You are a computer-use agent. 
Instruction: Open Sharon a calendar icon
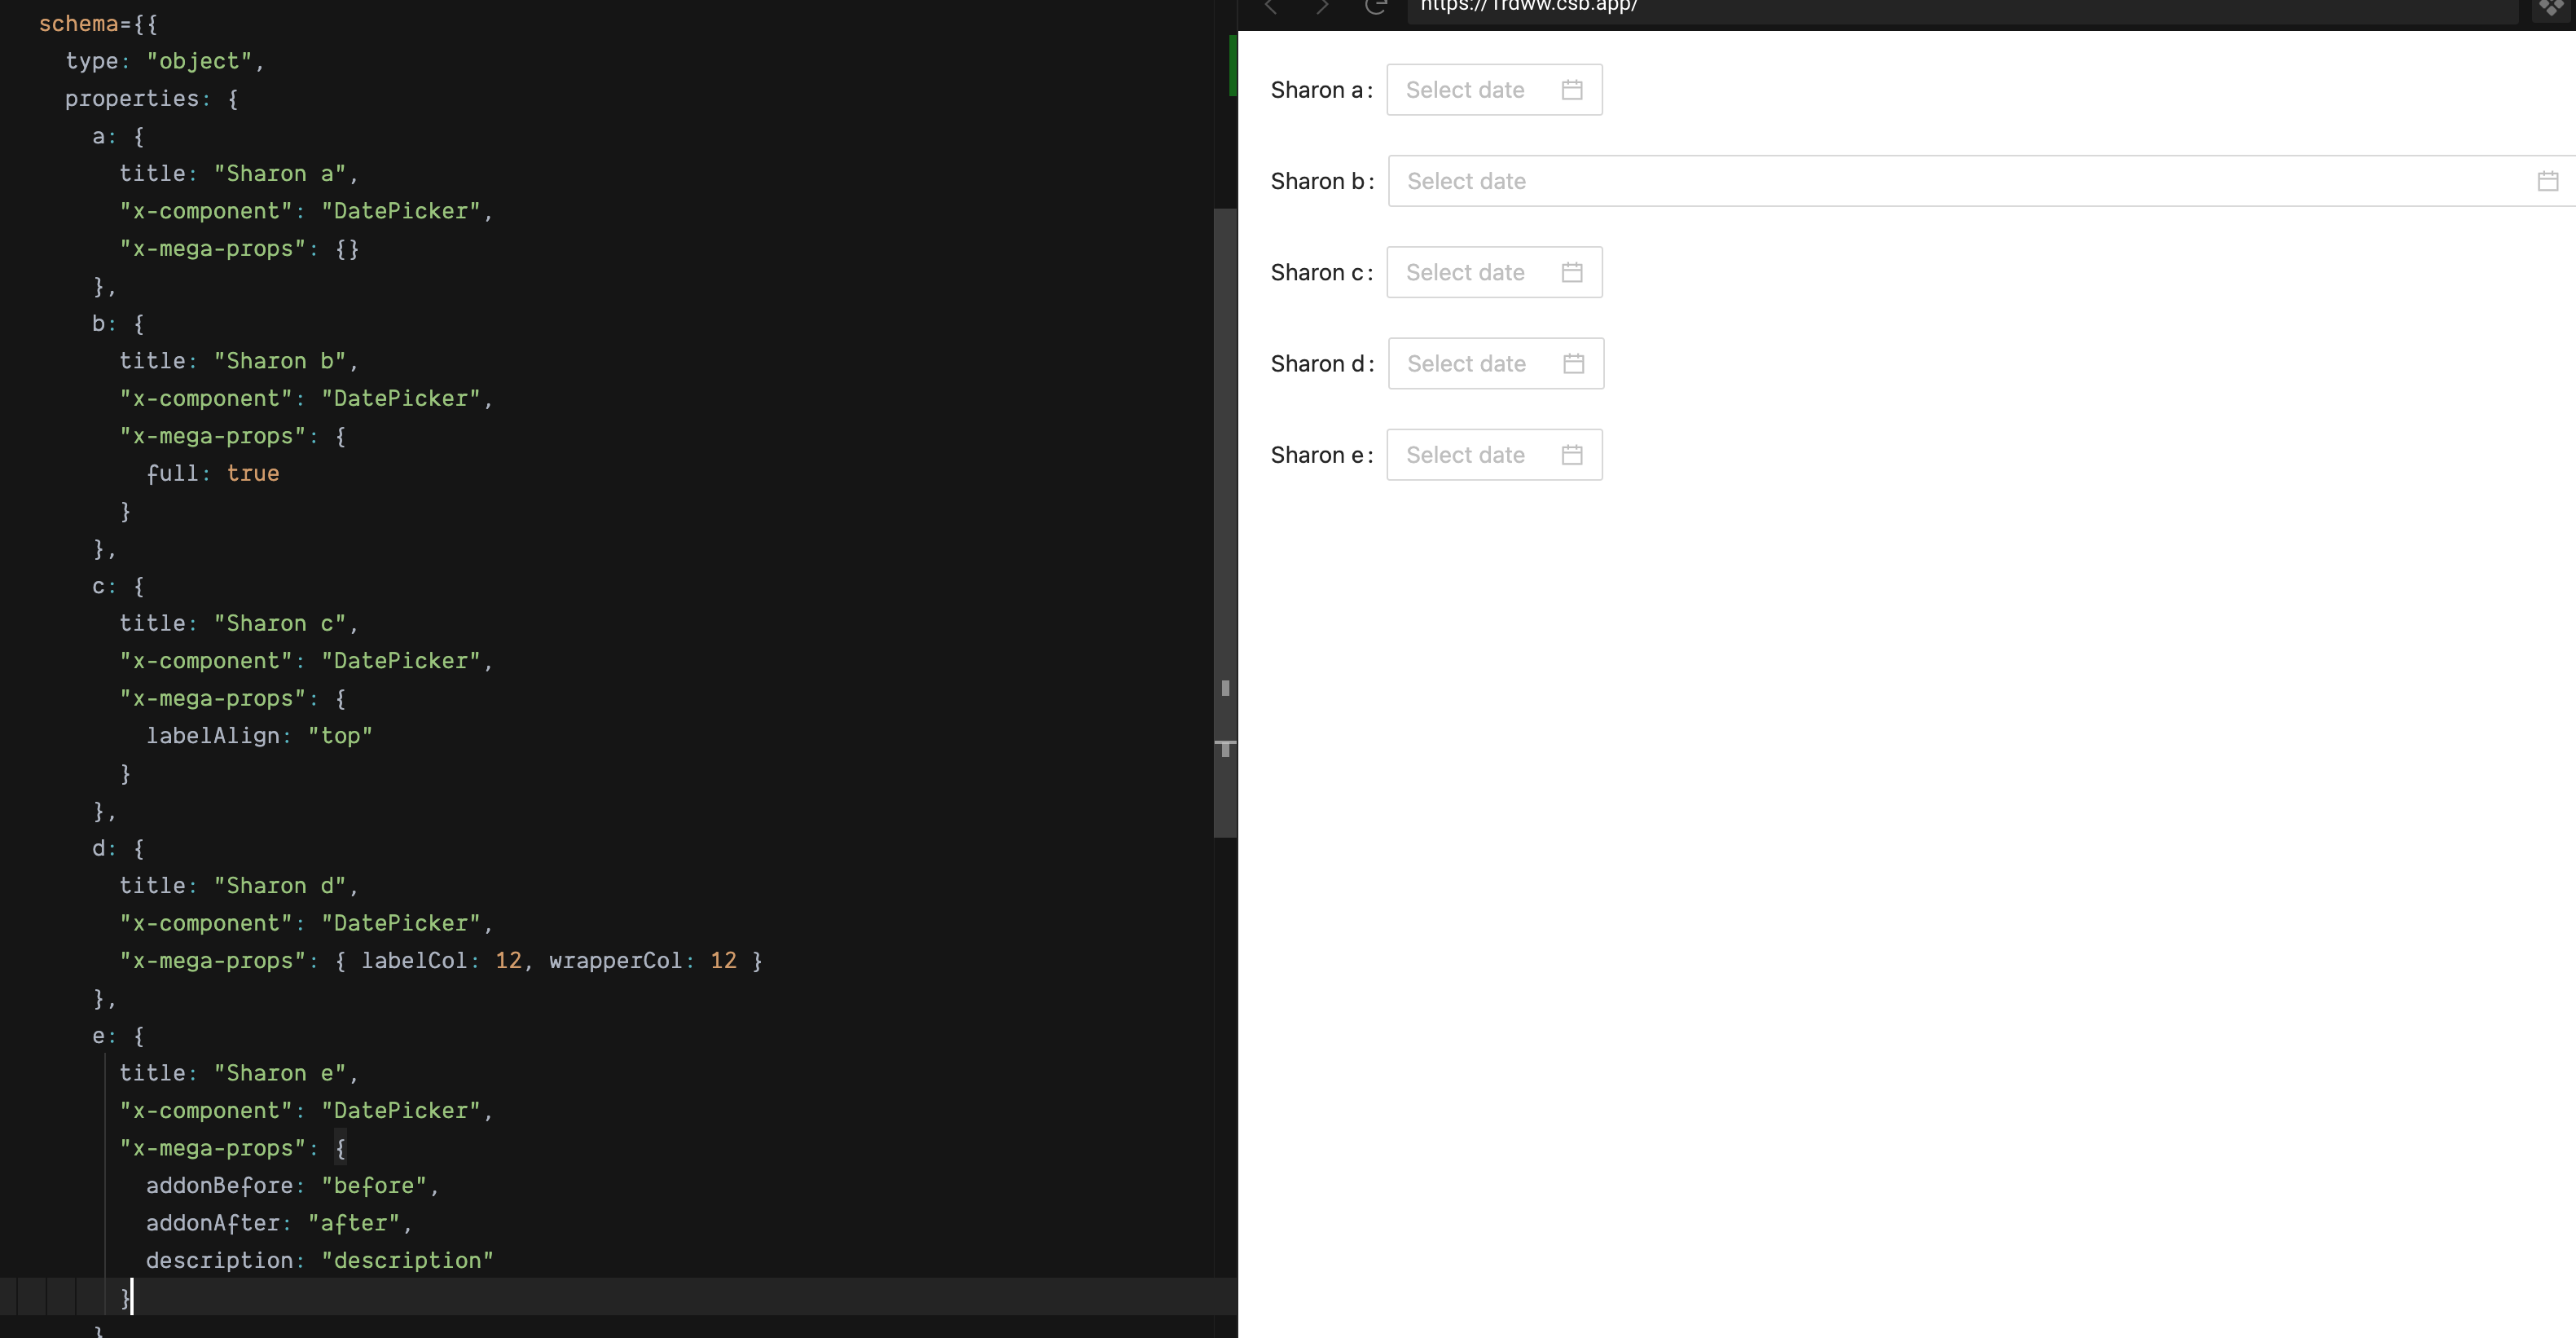[x=1571, y=89]
